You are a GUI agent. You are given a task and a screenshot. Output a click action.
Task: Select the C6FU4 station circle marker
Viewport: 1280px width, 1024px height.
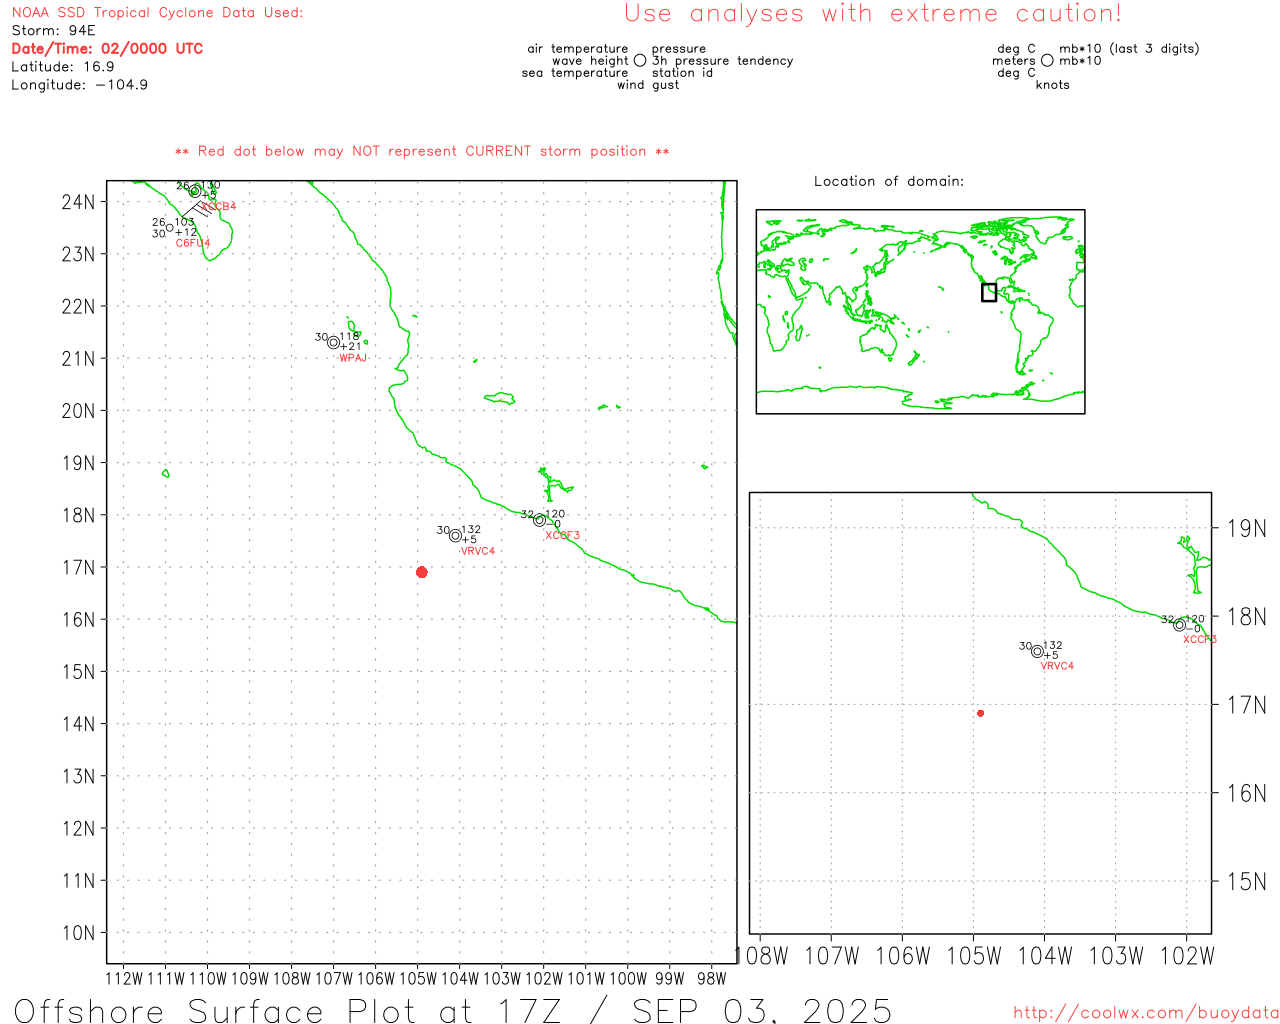[x=170, y=227]
